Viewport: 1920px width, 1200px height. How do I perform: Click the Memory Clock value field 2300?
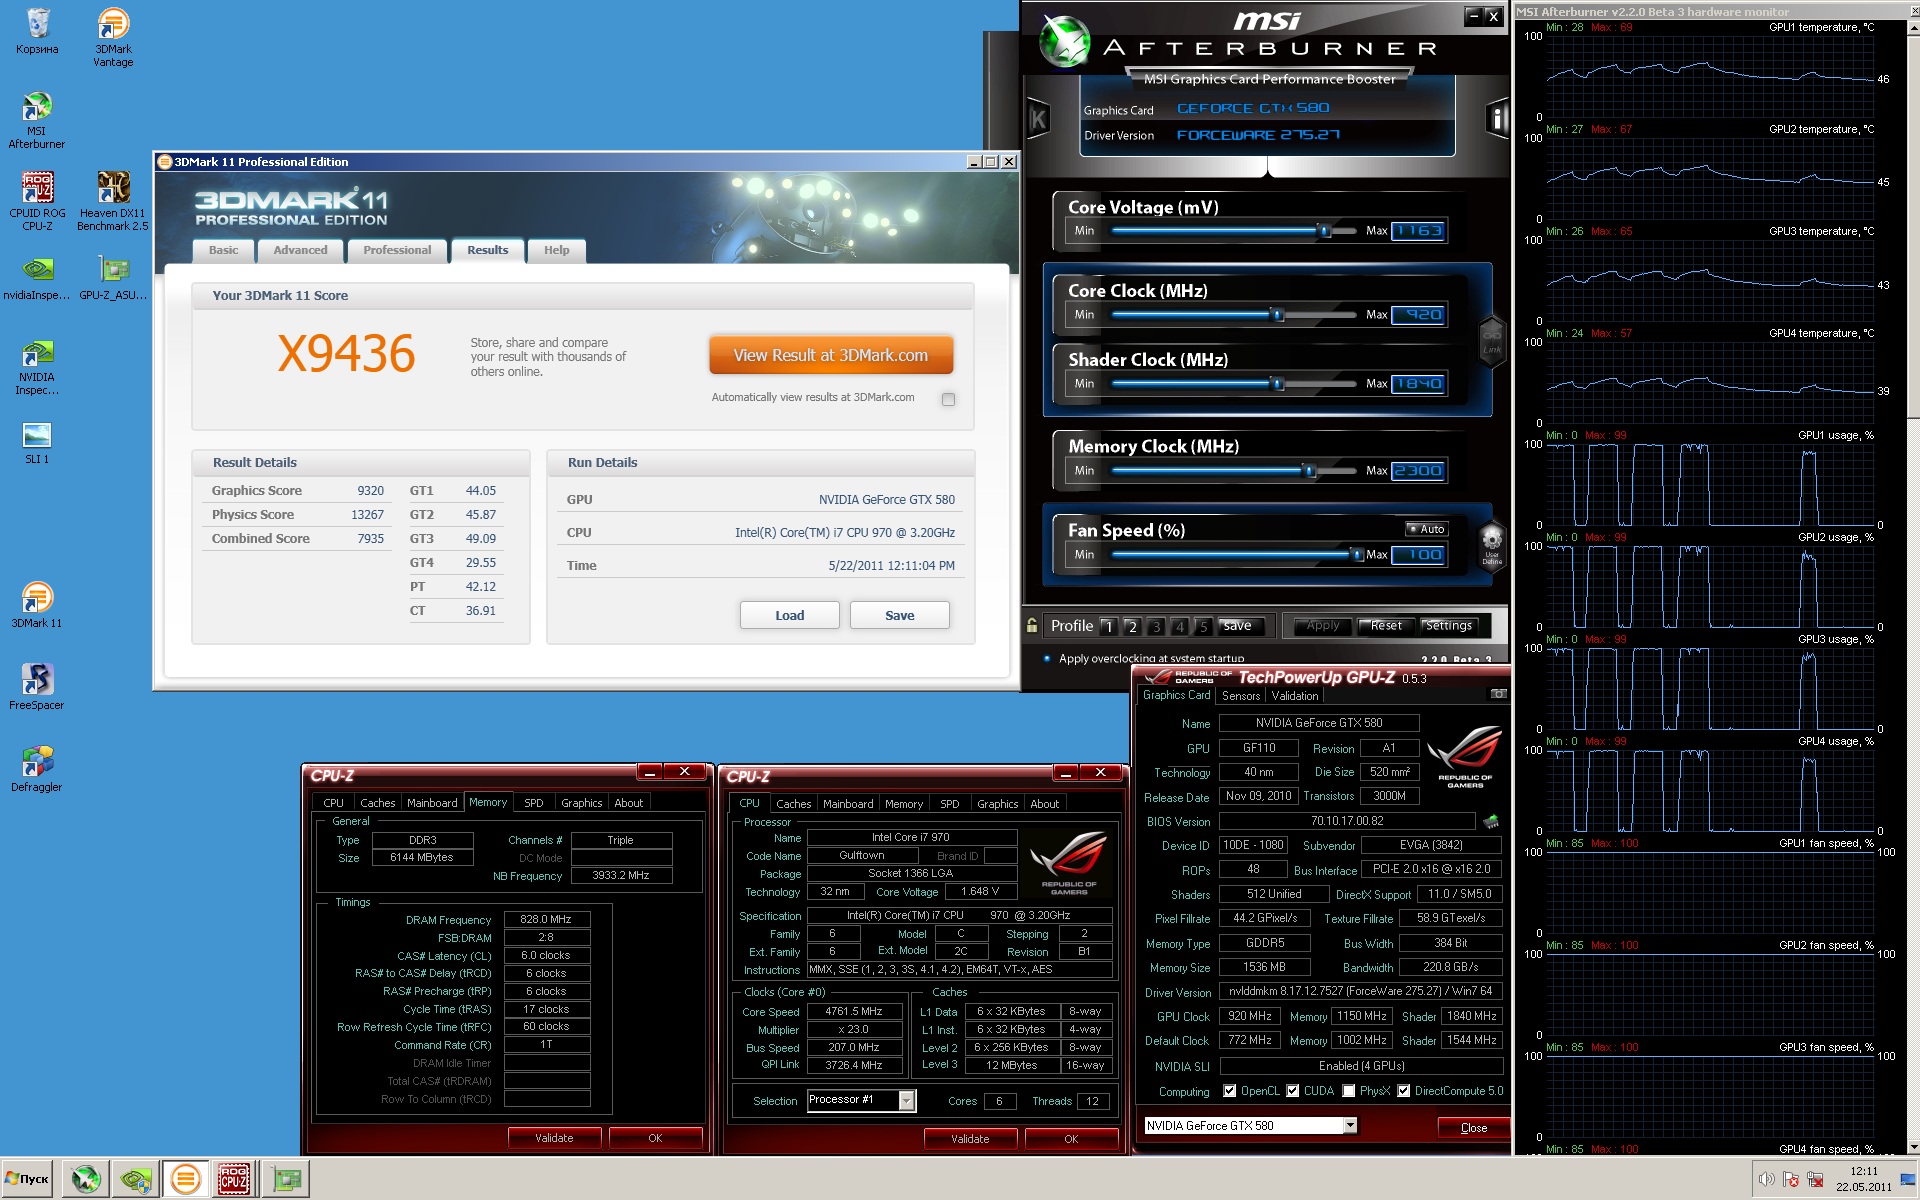tap(1418, 471)
